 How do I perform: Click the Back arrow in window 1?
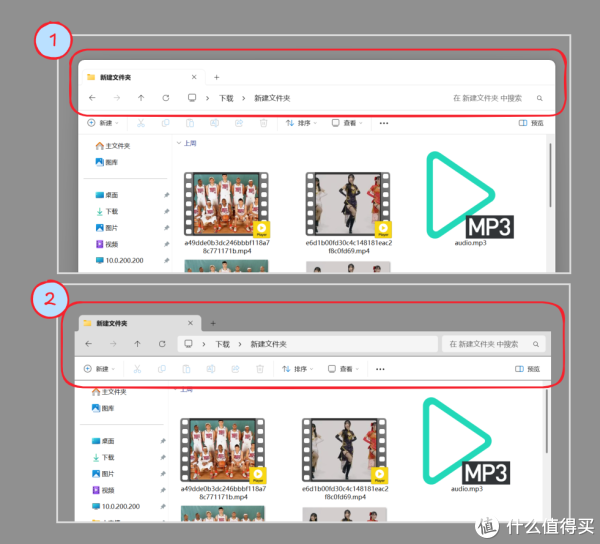(x=92, y=98)
